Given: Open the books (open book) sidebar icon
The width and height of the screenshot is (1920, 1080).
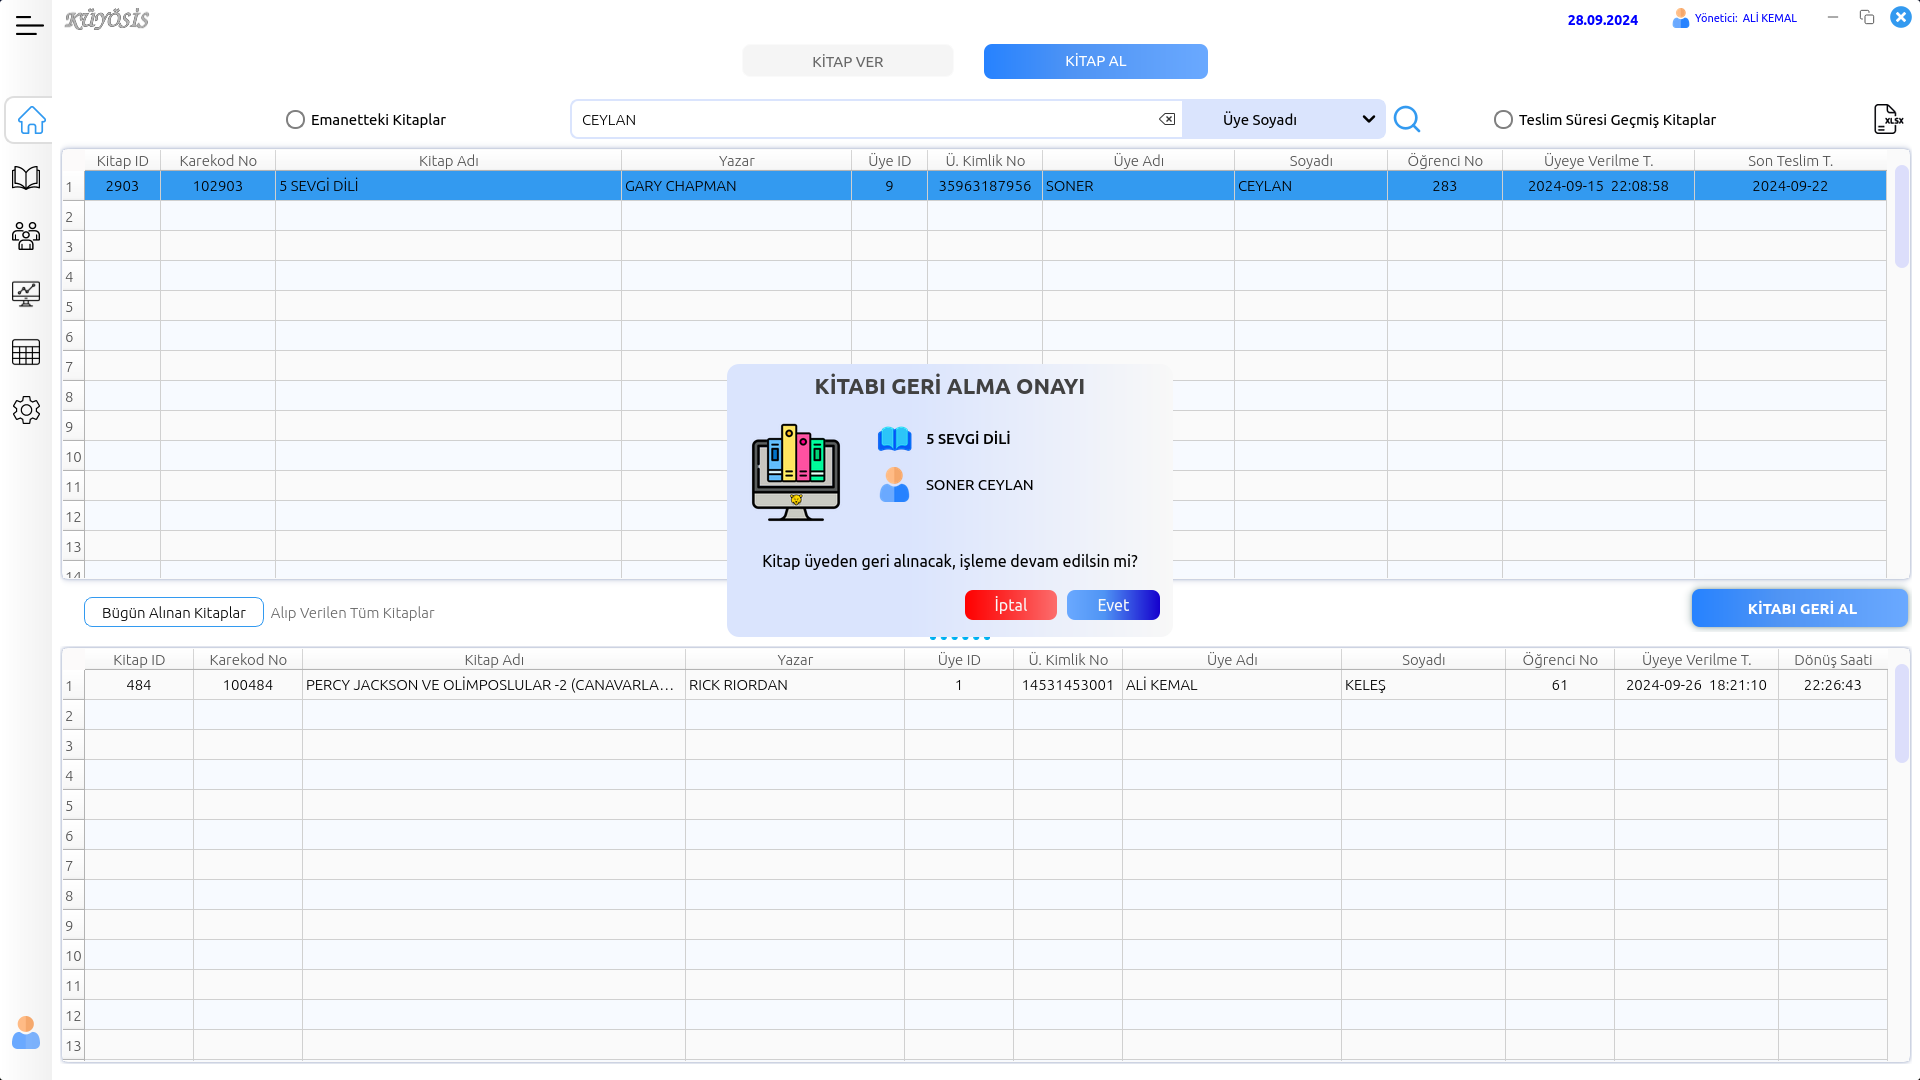Looking at the screenshot, I should (27, 178).
